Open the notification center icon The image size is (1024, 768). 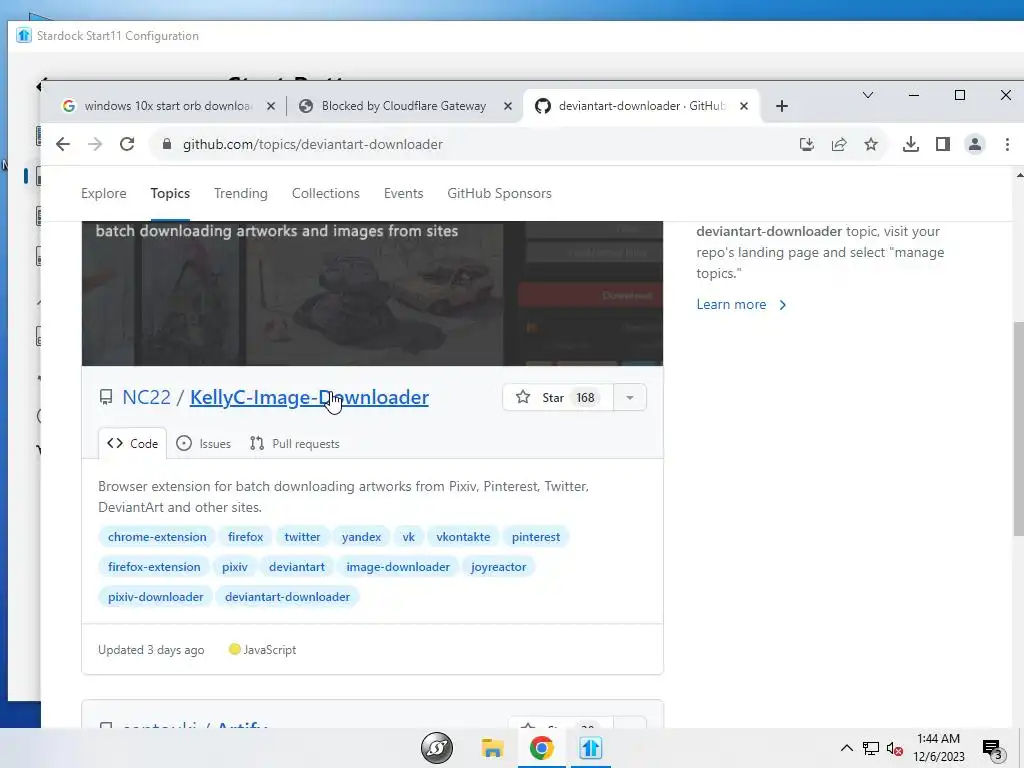point(992,749)
